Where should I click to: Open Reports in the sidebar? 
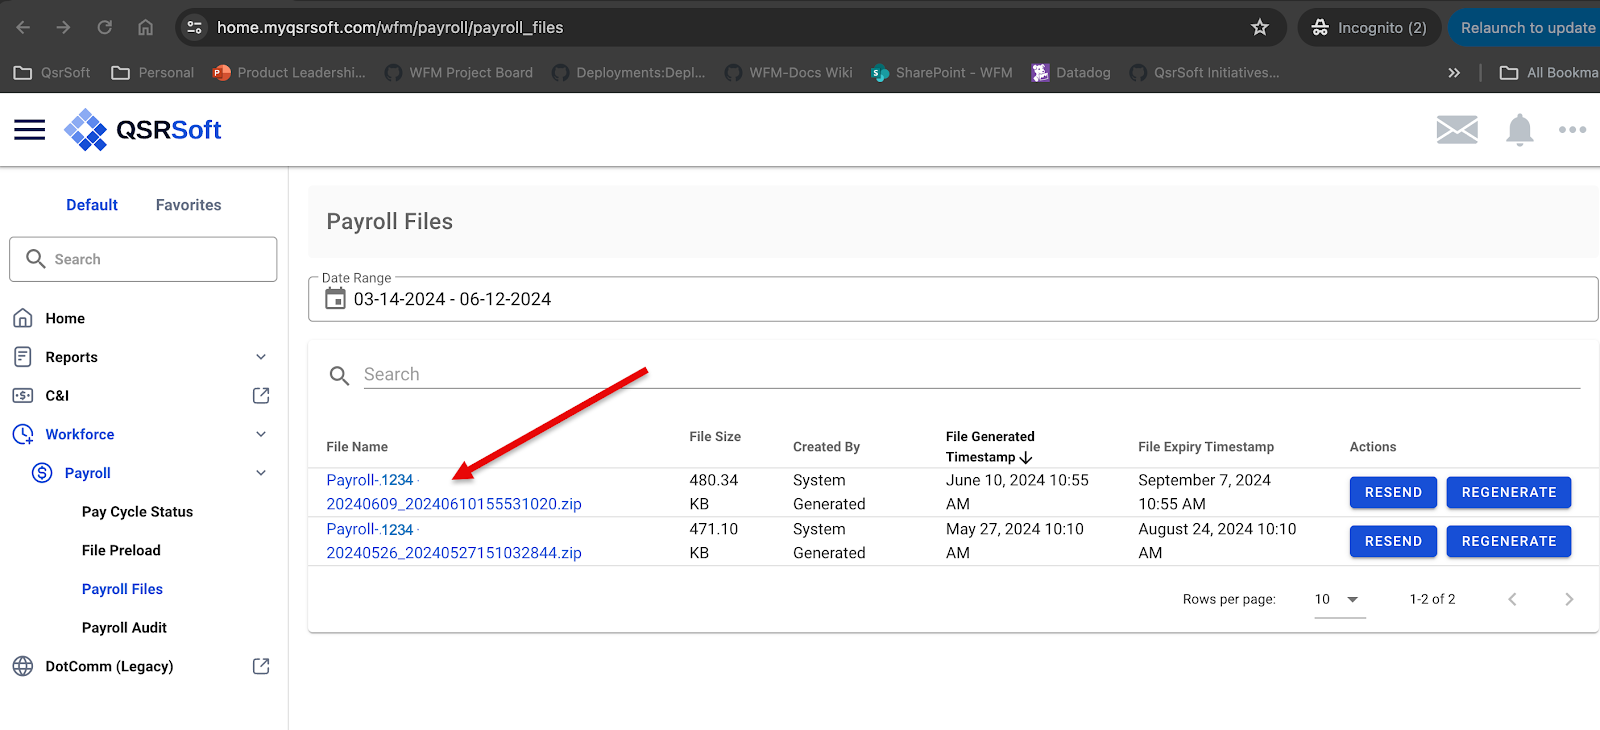point(71,357)
